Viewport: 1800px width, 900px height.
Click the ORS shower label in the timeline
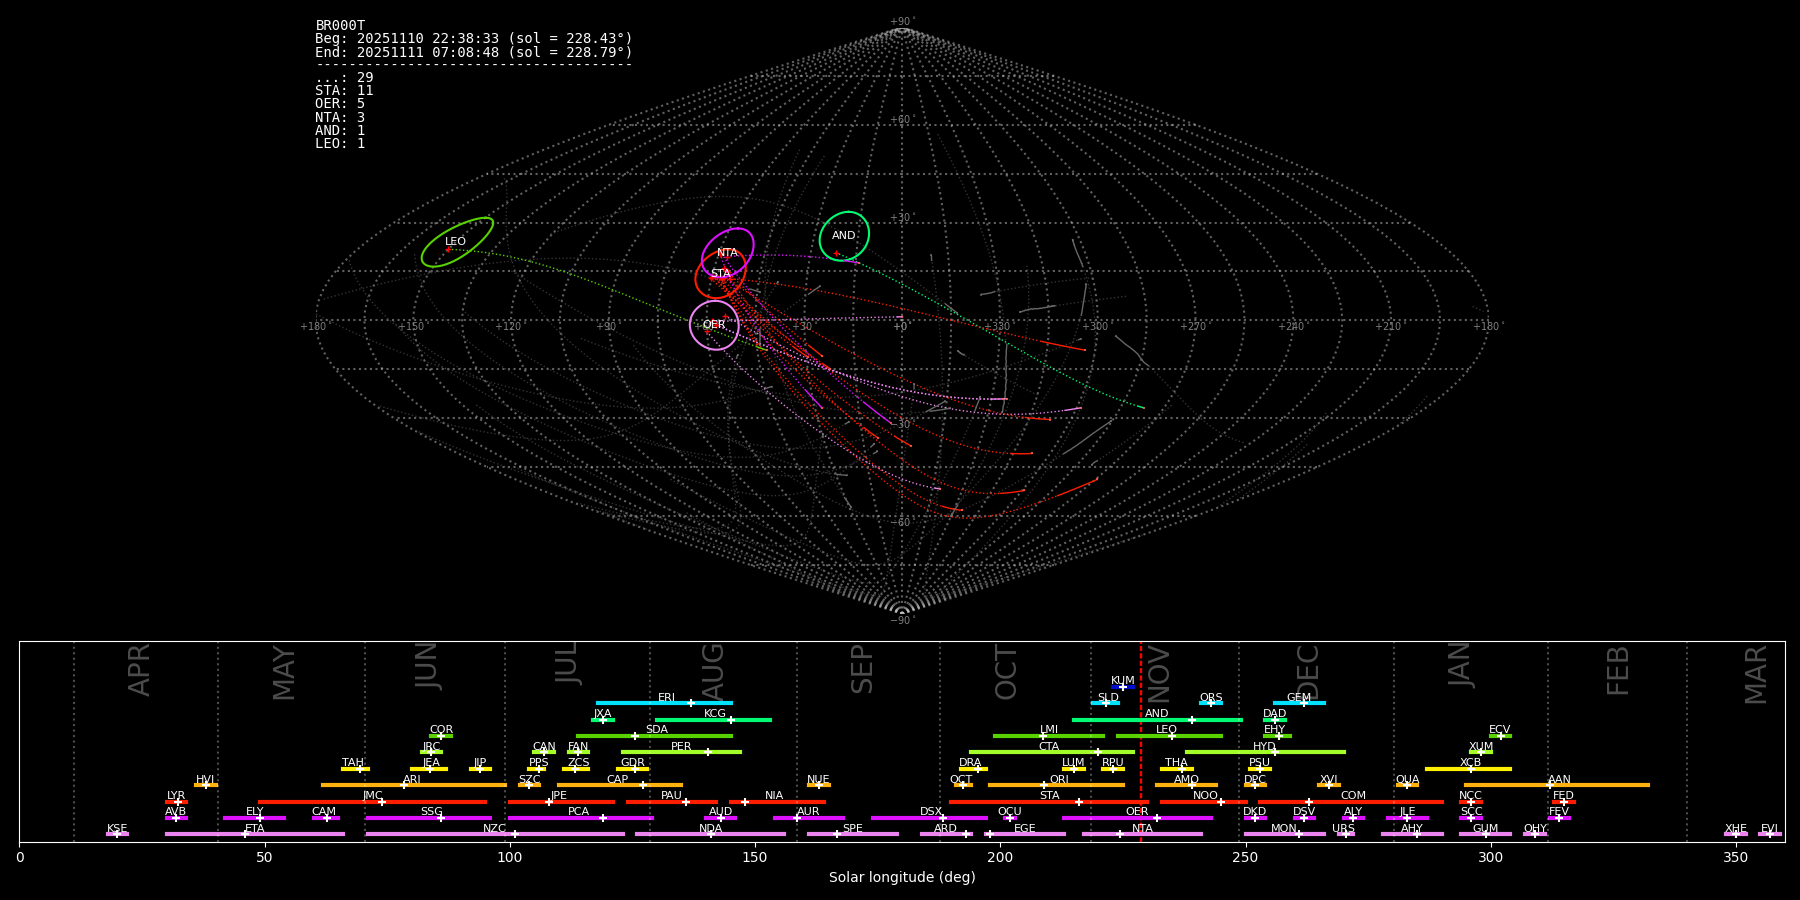1211,698
